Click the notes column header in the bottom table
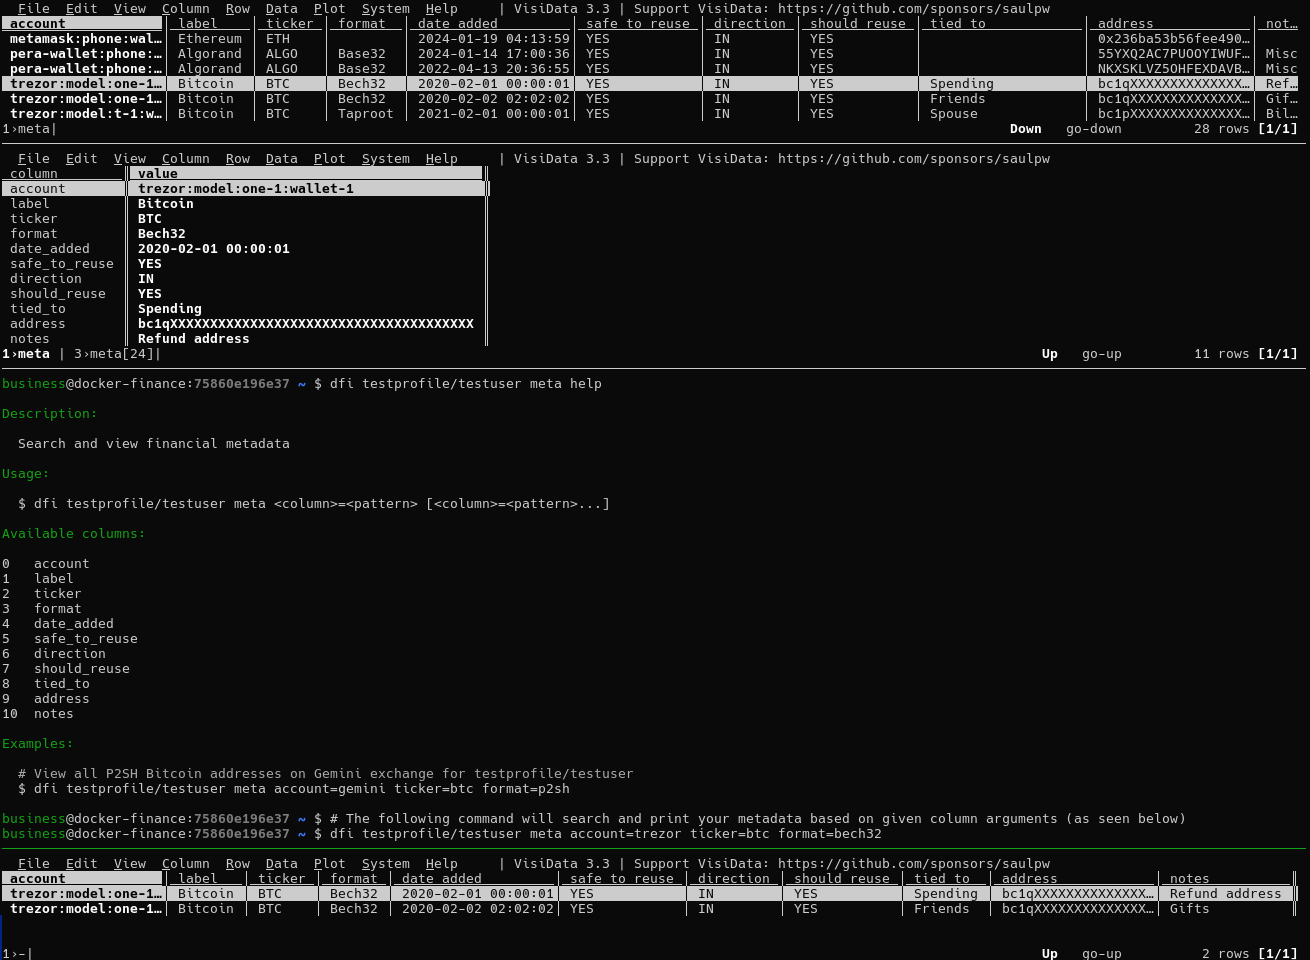Screen dimensions: 1310x960 pyautogui.click(x=1189, y=878)
